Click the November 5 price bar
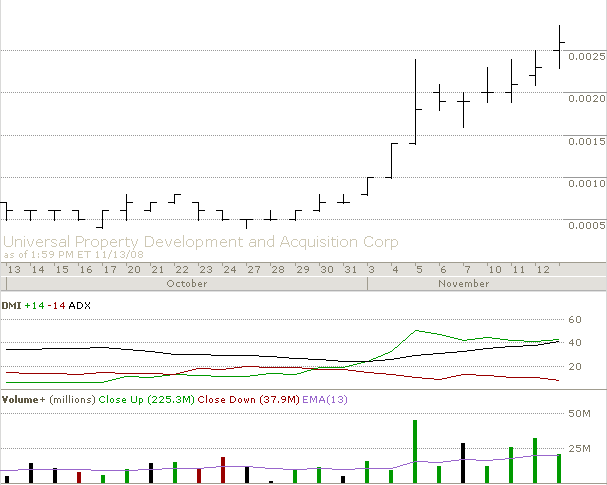Viewport: 607px width, 485px height. (415, 100)
